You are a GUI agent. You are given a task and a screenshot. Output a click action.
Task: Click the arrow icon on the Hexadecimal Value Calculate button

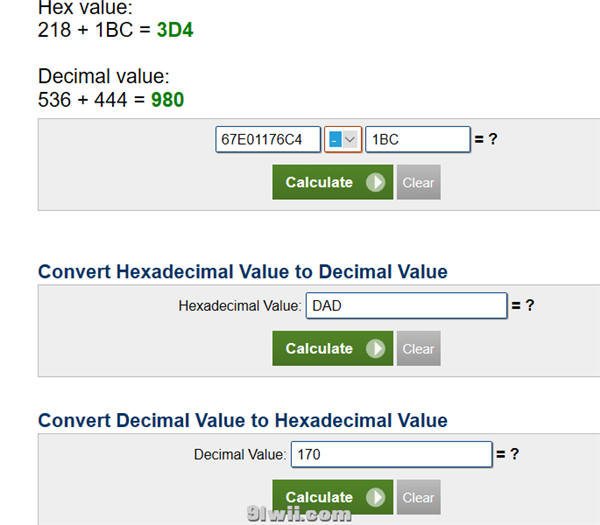coord(375,348)
